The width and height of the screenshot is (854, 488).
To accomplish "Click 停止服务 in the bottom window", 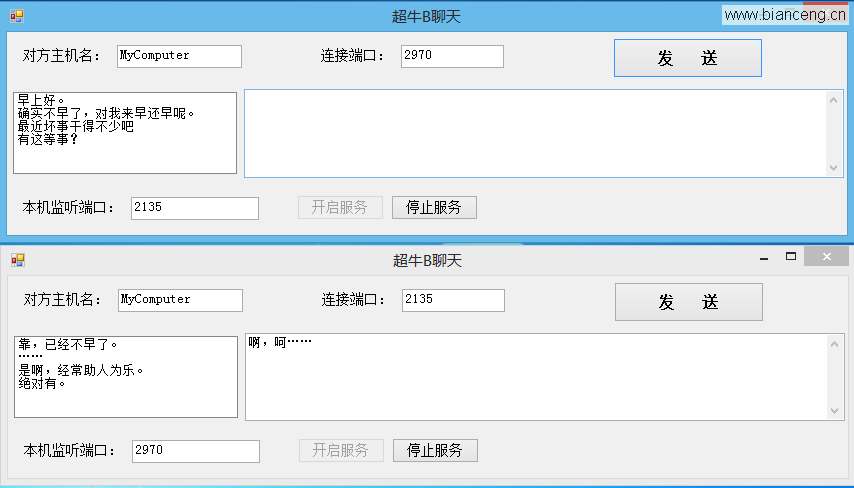I will (x=435, y=450).
